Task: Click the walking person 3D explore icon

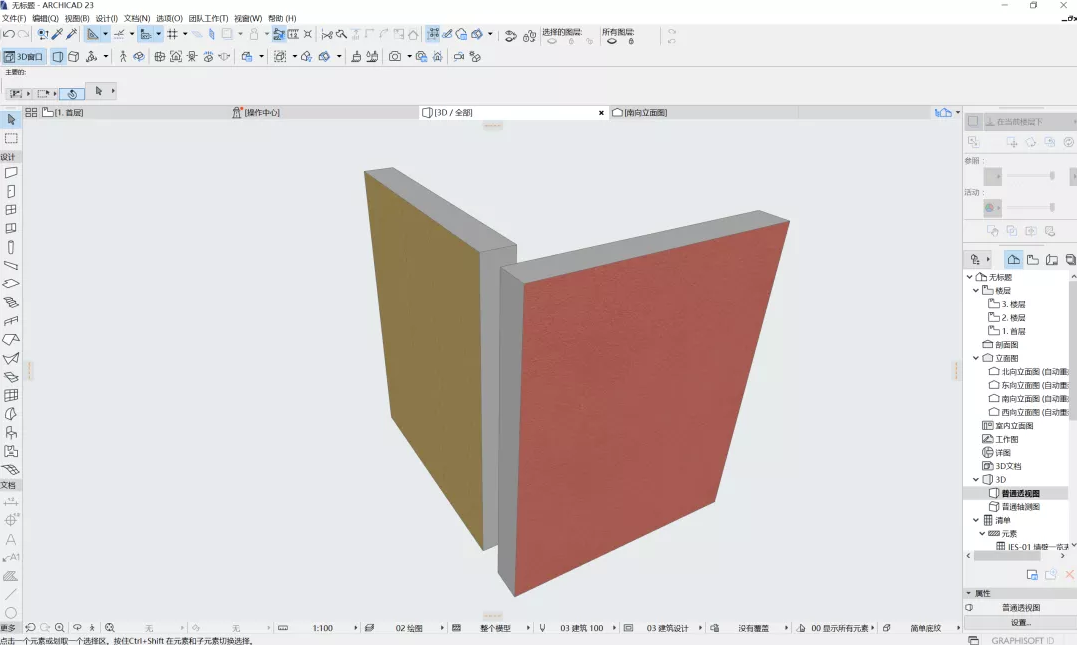Action: [123, 56]
